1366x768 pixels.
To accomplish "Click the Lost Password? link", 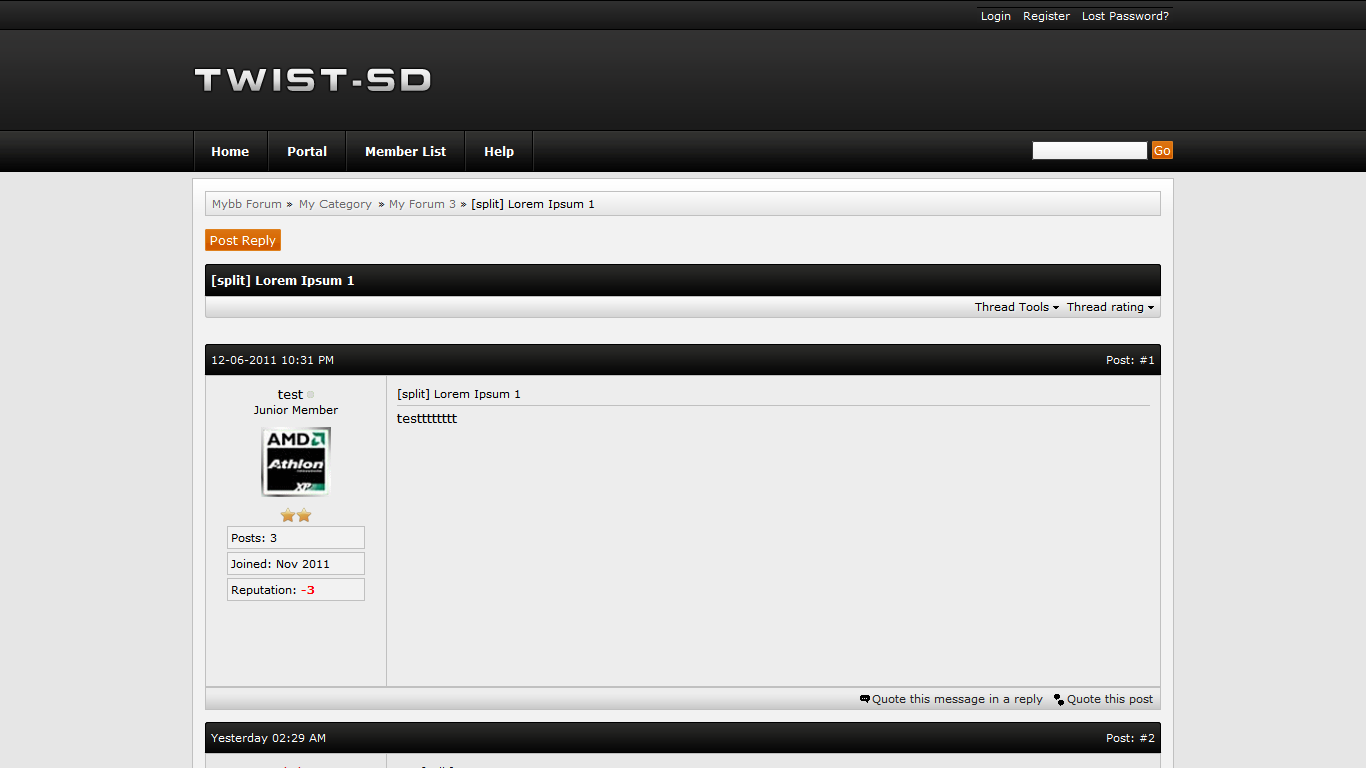I will [x=1125, y=16].
